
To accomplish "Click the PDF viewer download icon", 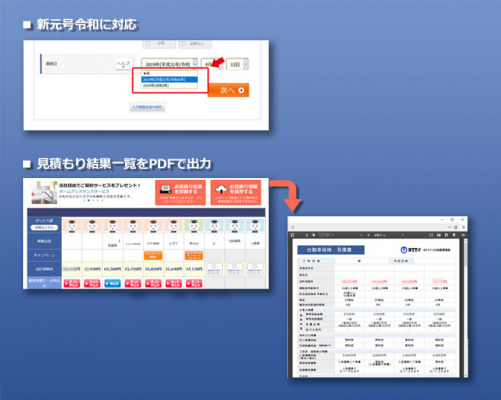I will (446, 235).
